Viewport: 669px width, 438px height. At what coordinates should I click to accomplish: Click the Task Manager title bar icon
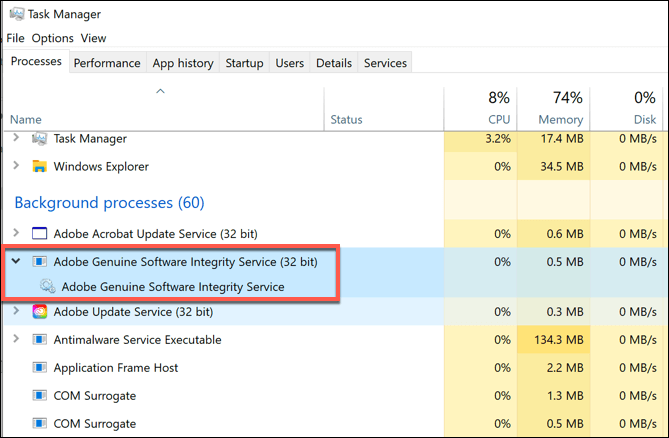[15, 15]
